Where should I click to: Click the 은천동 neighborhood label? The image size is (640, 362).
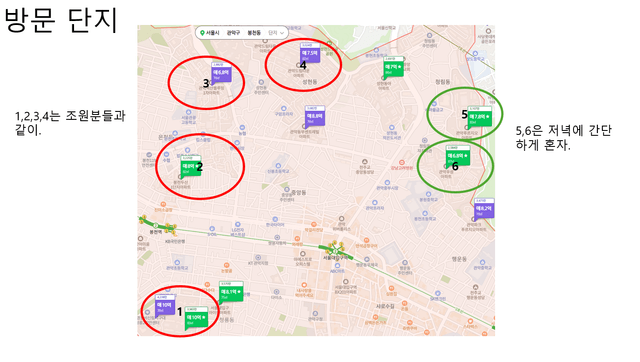tap(166, 137)
